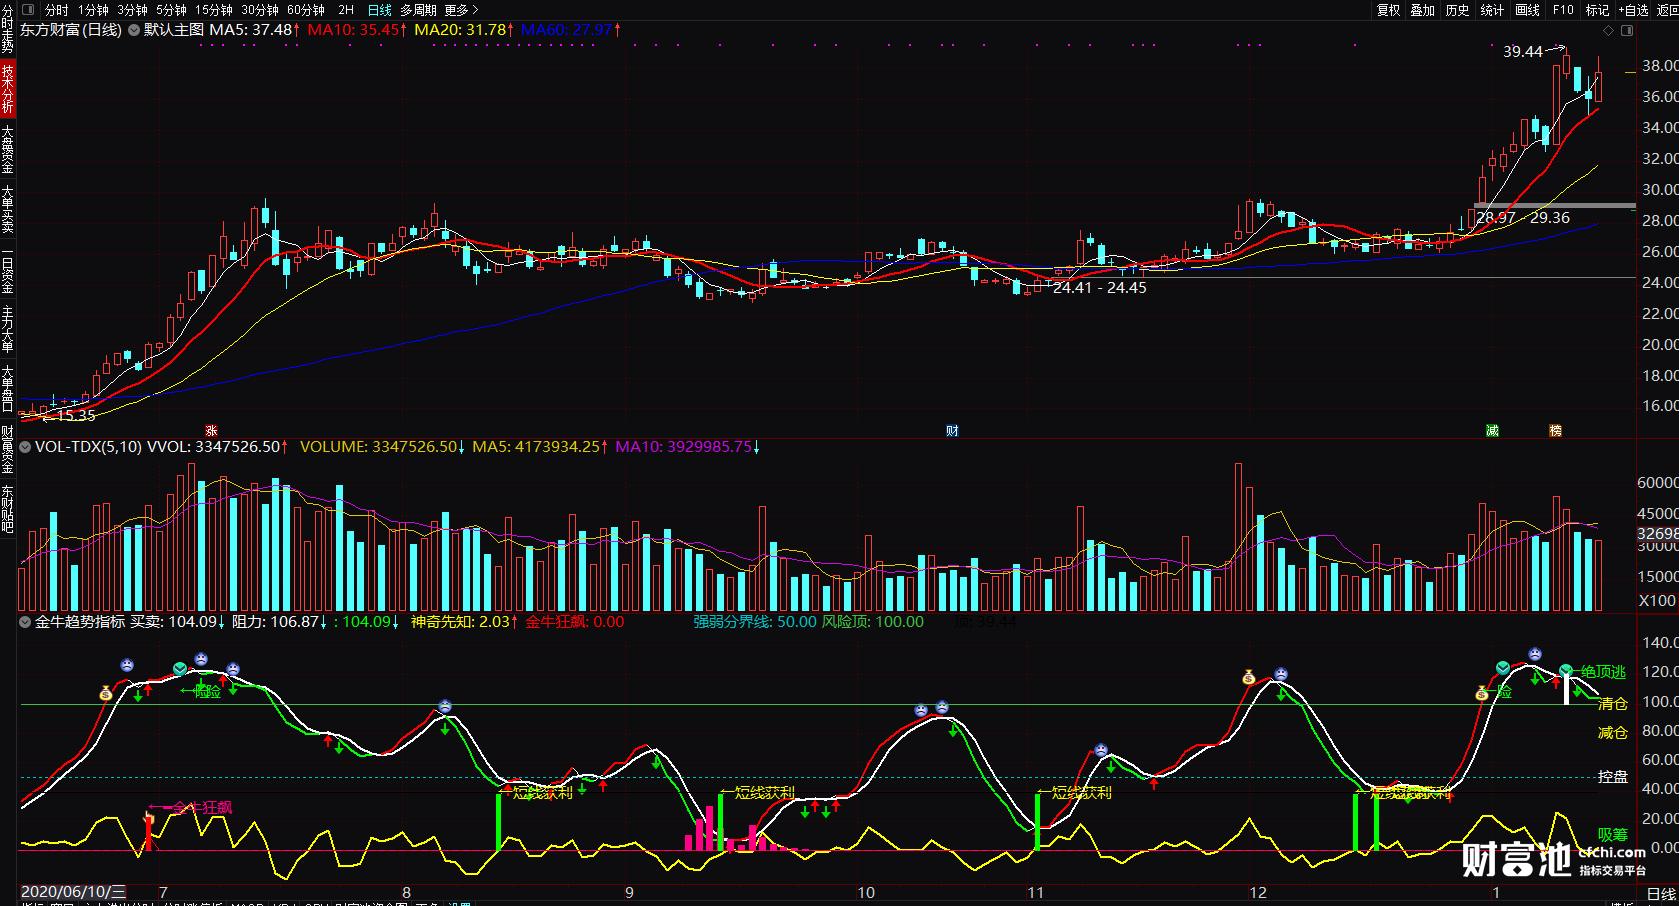The width and height of the screenshot is (1679, 906).
Task: Click the red 涨 event marker
Action: (211, 431)
